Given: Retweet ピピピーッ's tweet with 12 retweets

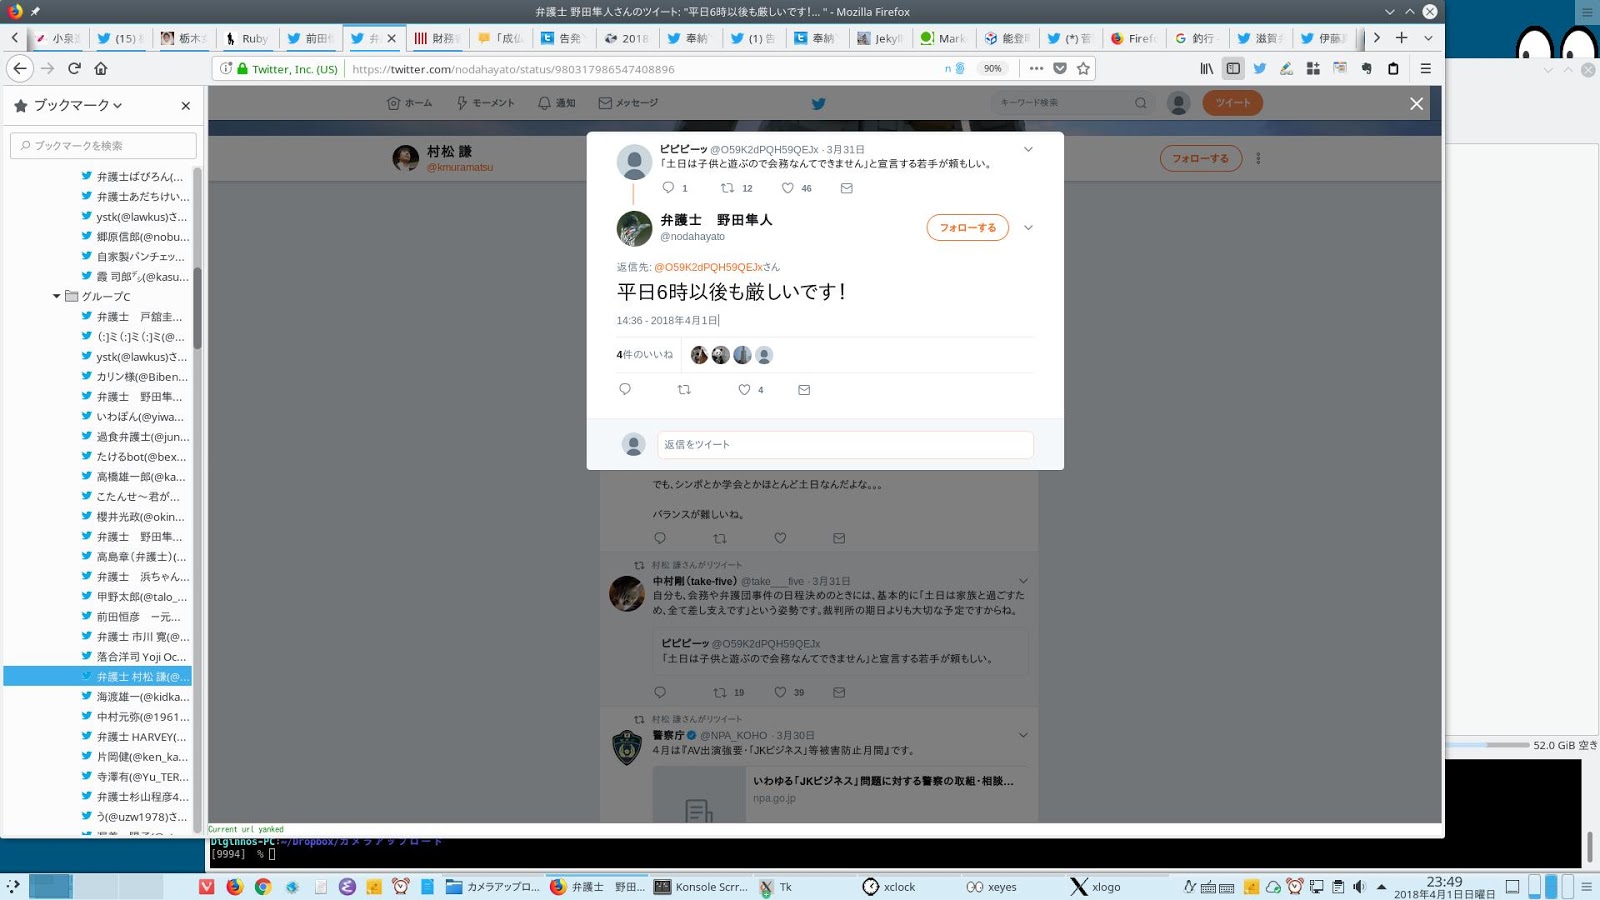Looking at the screenshot, I should click(727, 188).
